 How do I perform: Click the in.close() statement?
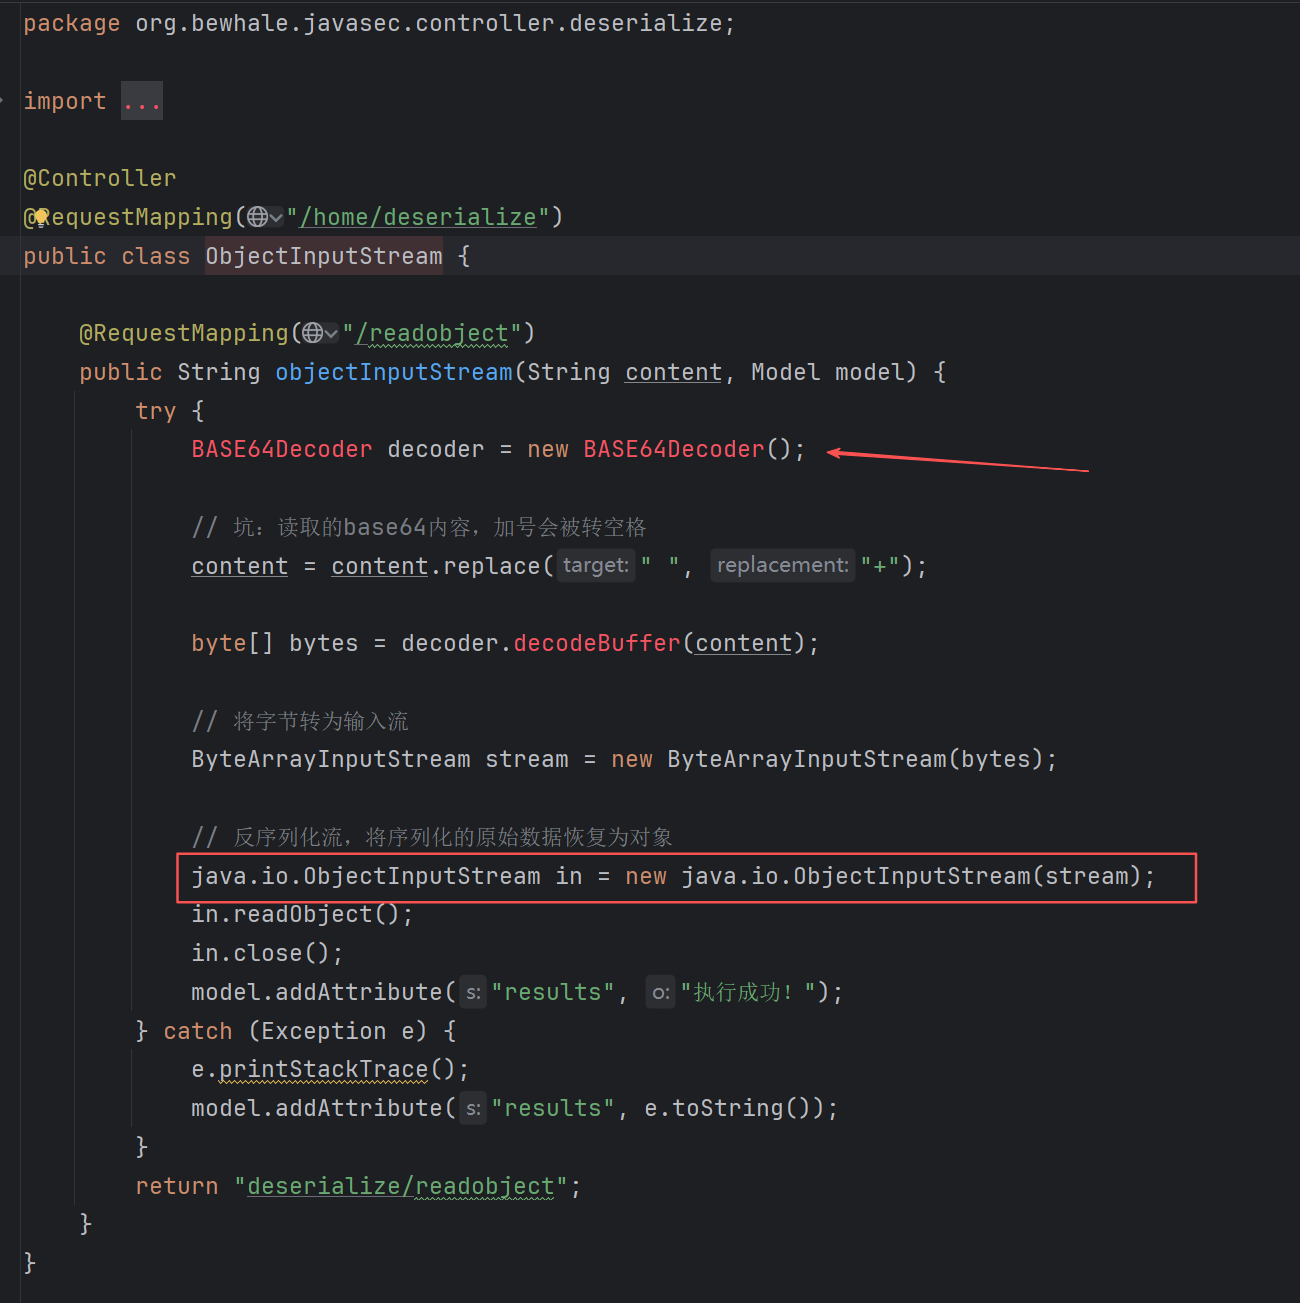coord(267,953)
